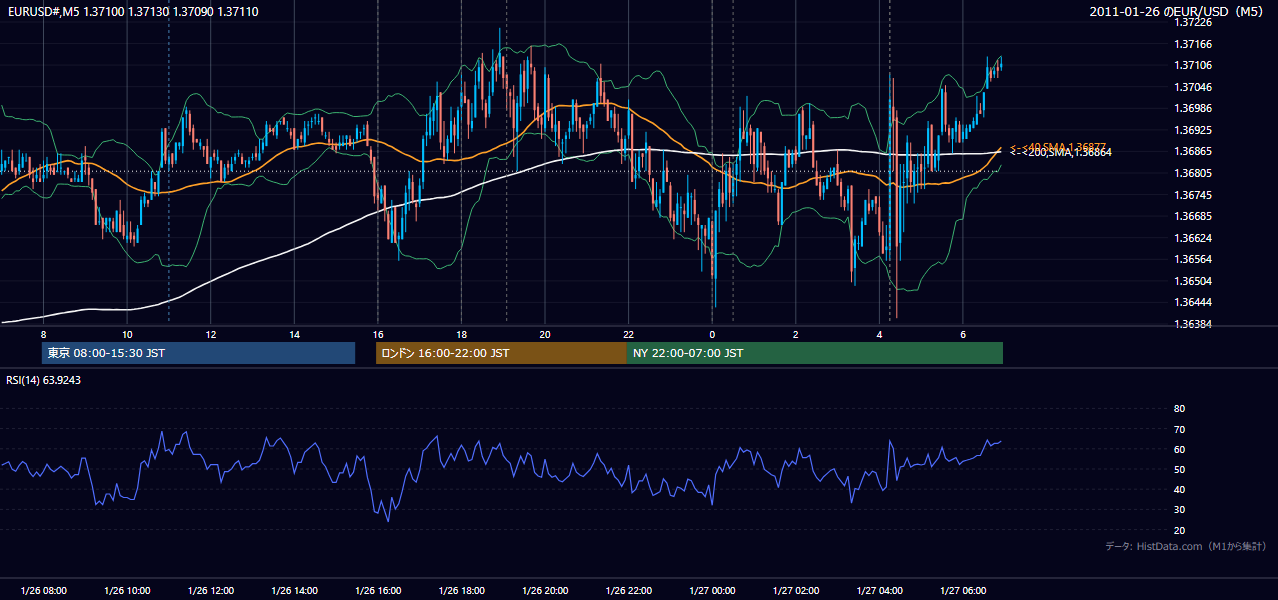Click the 1/27 04:00 date label
This screenshot has width=1278, height=600.
[879, 590]
